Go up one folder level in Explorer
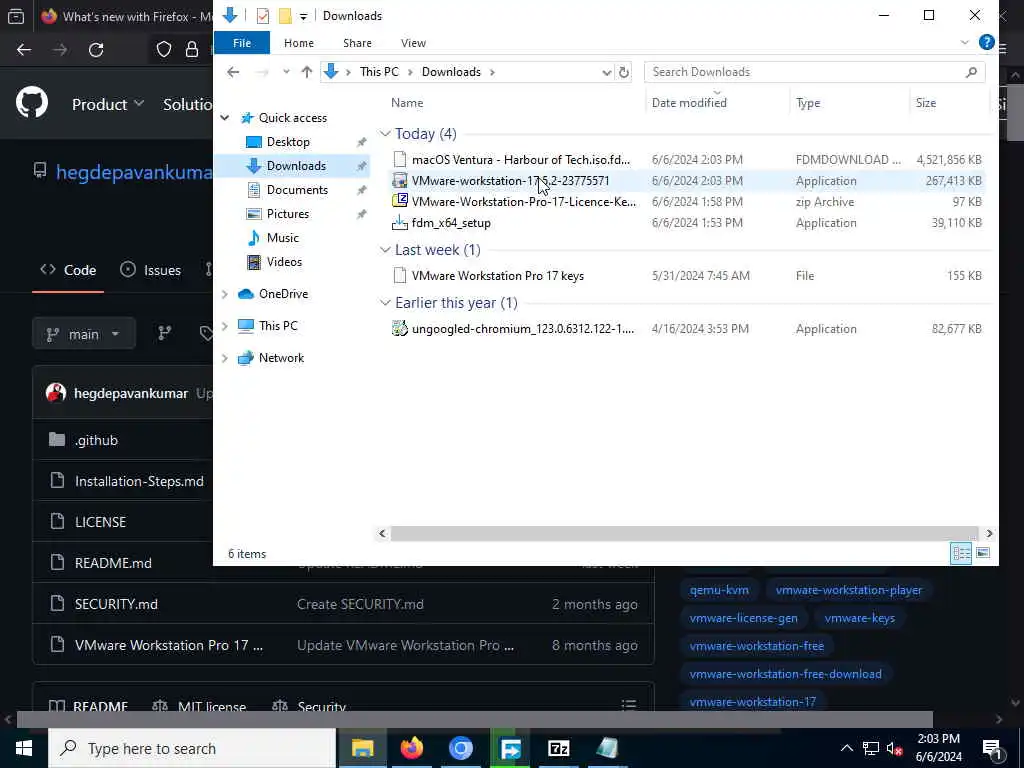The image size is (1024, 768). (x=306, y=72)
